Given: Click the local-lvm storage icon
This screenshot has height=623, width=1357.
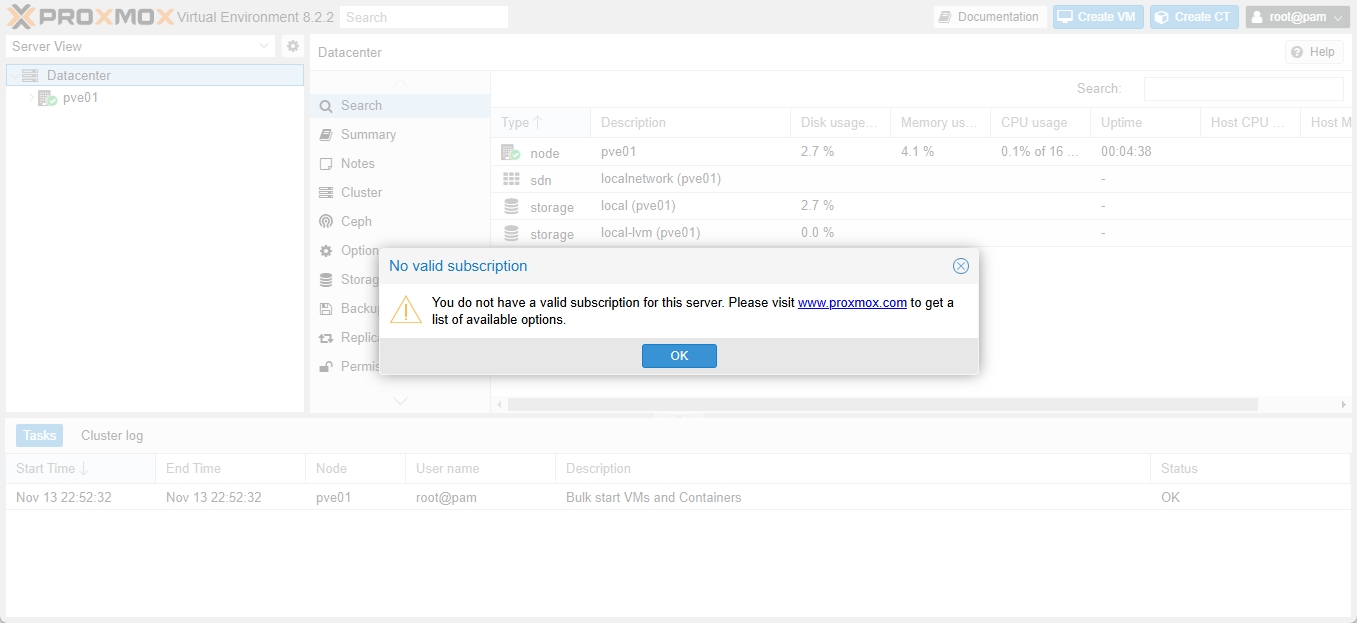Looking at the screenshot, I should (511, 233).
